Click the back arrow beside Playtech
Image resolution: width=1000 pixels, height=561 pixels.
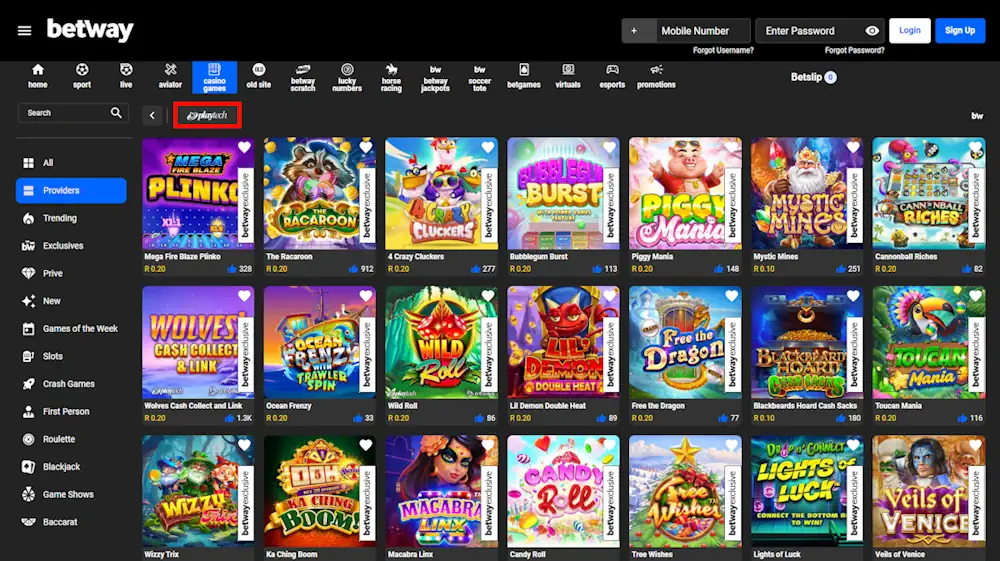pyautogui.click(x=152, y=115)
